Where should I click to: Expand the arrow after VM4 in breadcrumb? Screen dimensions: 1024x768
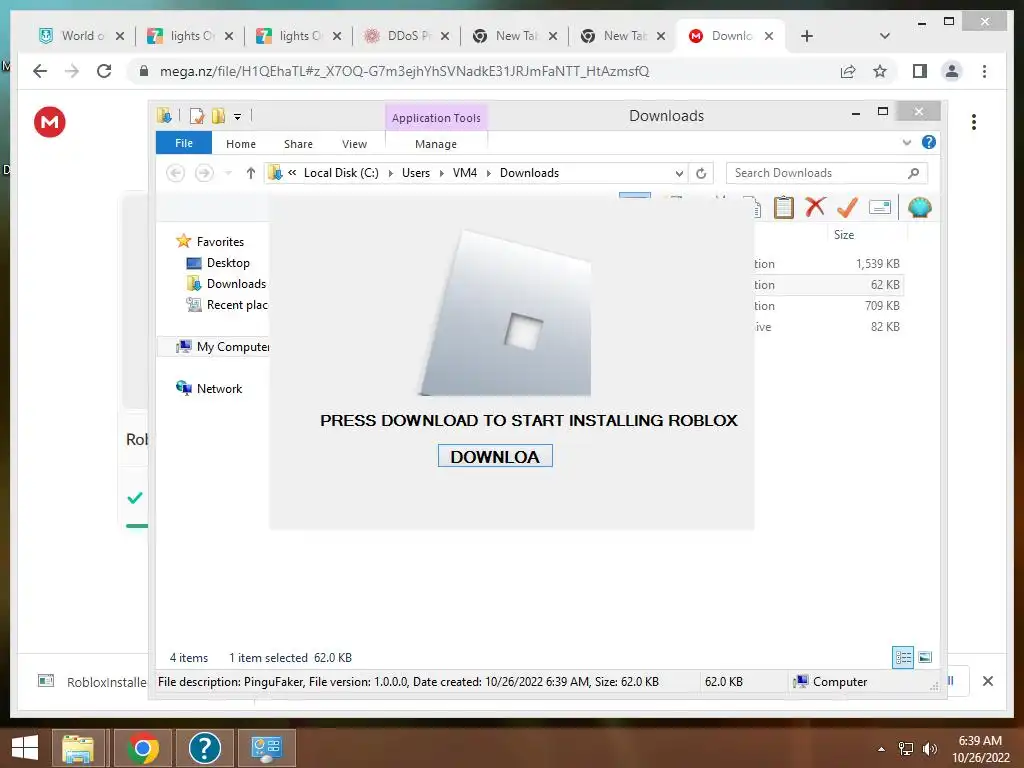(x=488, y=173)
